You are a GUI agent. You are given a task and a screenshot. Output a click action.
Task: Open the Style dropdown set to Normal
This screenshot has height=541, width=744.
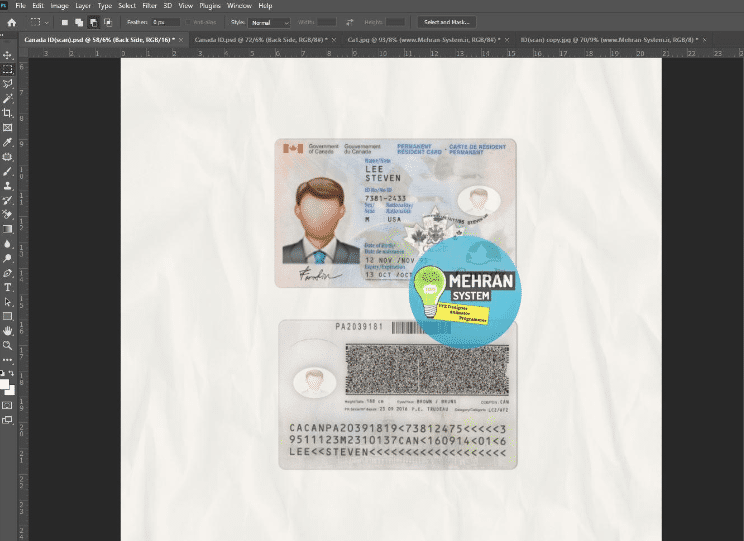coord(270,21)
